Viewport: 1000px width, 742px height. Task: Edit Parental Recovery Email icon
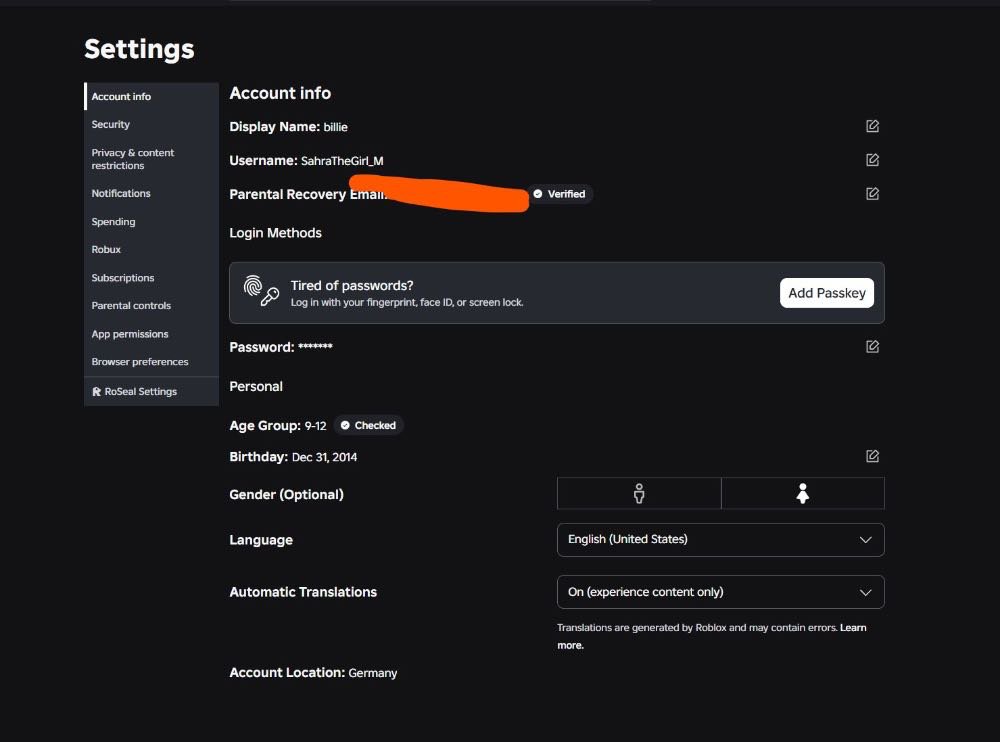click(x=872, y=194)
